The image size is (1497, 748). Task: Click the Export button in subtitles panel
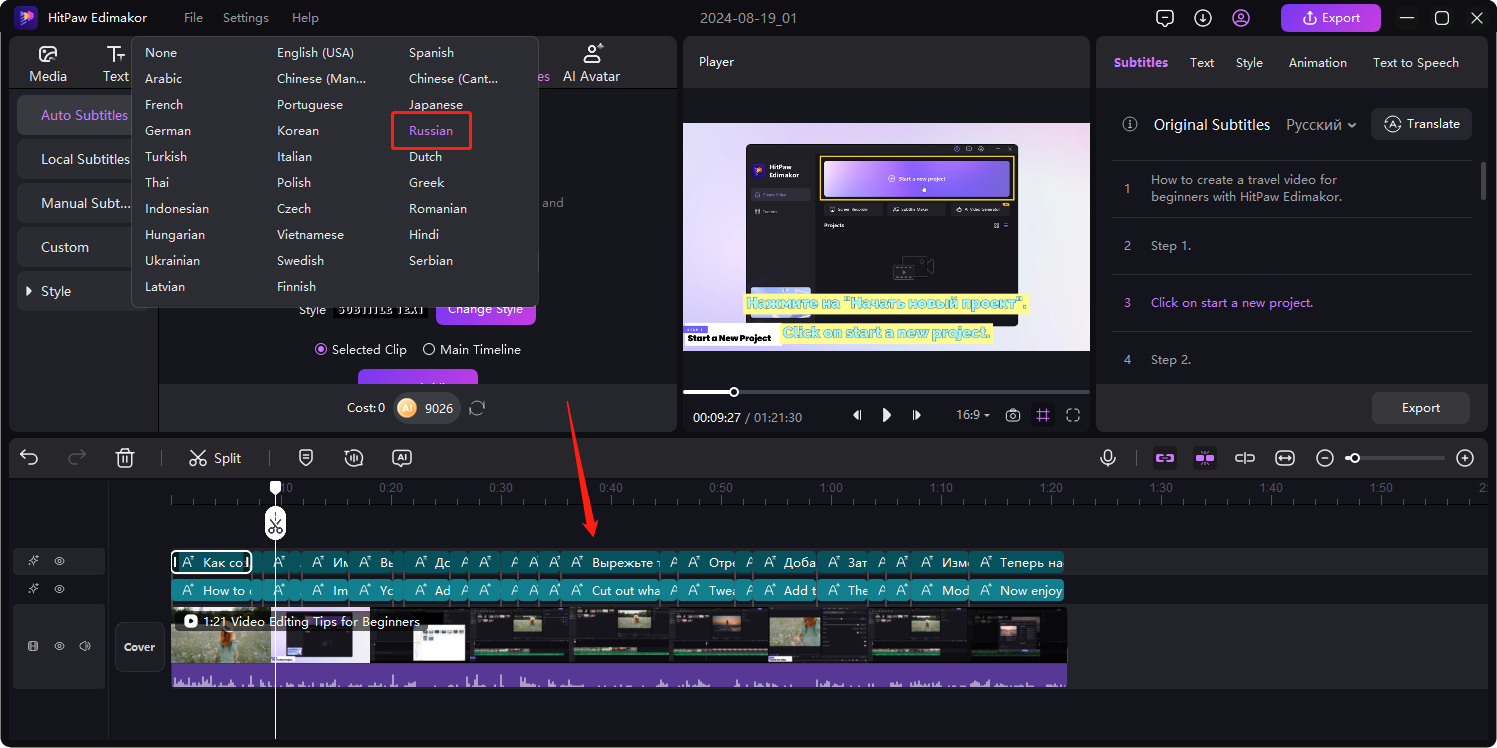click(x=1421, y=408)
